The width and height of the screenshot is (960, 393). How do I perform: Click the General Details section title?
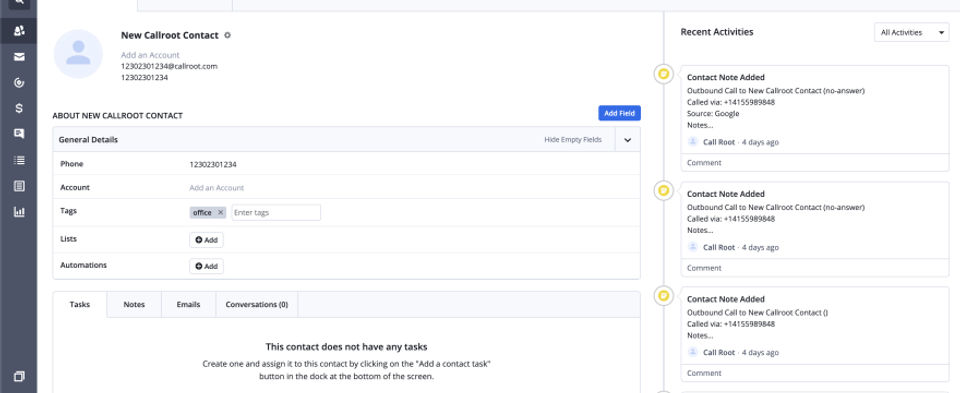pos(88,140)
